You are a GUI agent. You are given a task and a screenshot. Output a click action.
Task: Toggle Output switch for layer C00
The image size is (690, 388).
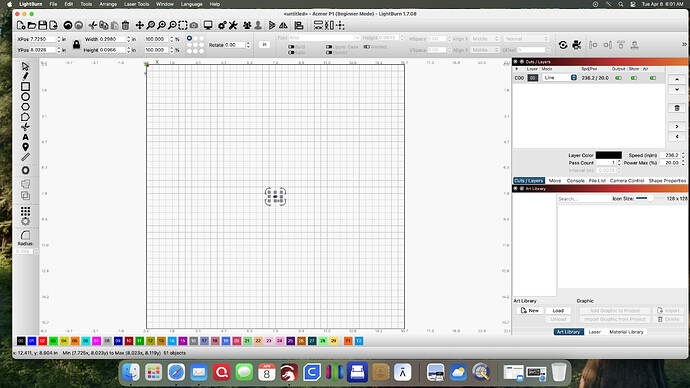click(x=618, y=78)
